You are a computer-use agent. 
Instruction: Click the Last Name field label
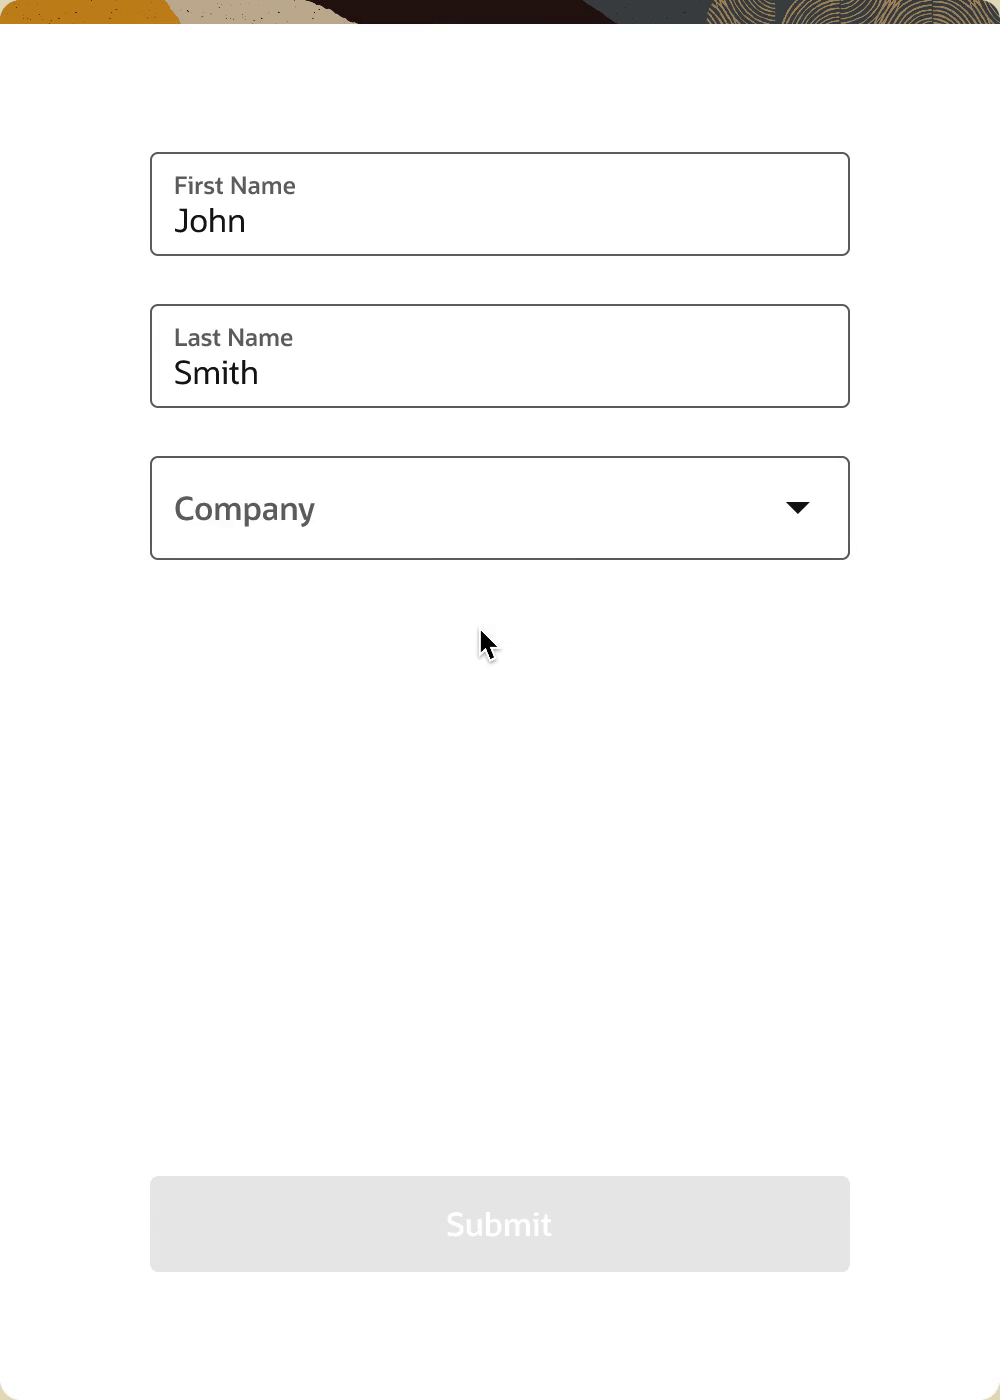pyautogui.click(x=233, y=338)
